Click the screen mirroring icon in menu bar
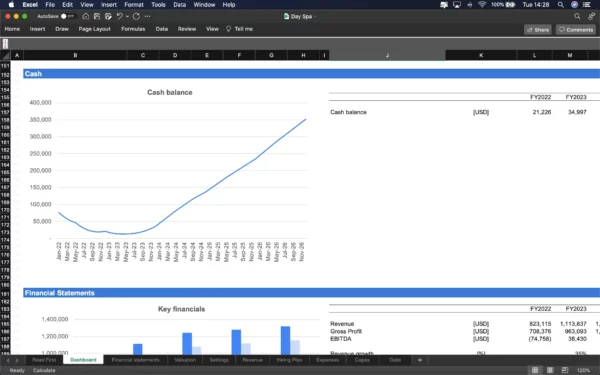Image resolution: width=600 pixels, height=375 pixels. (x=457, y=5)
